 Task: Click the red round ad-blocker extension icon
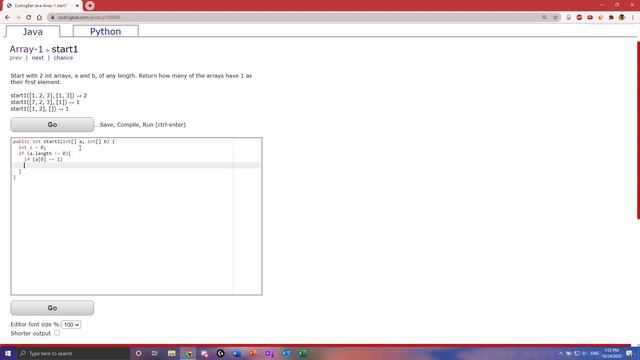tap(579, 18)
